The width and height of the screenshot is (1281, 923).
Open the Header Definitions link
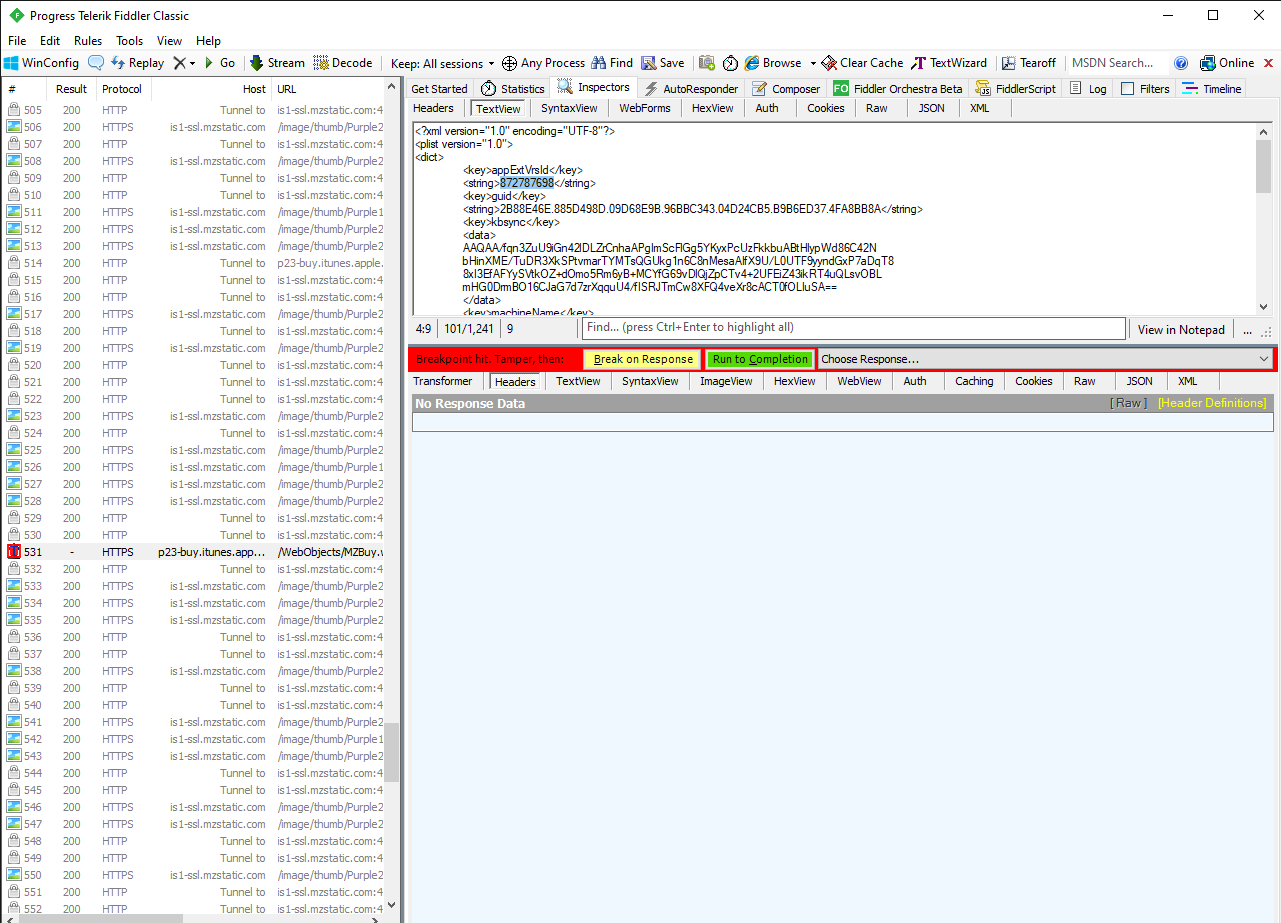point(1212,403)
